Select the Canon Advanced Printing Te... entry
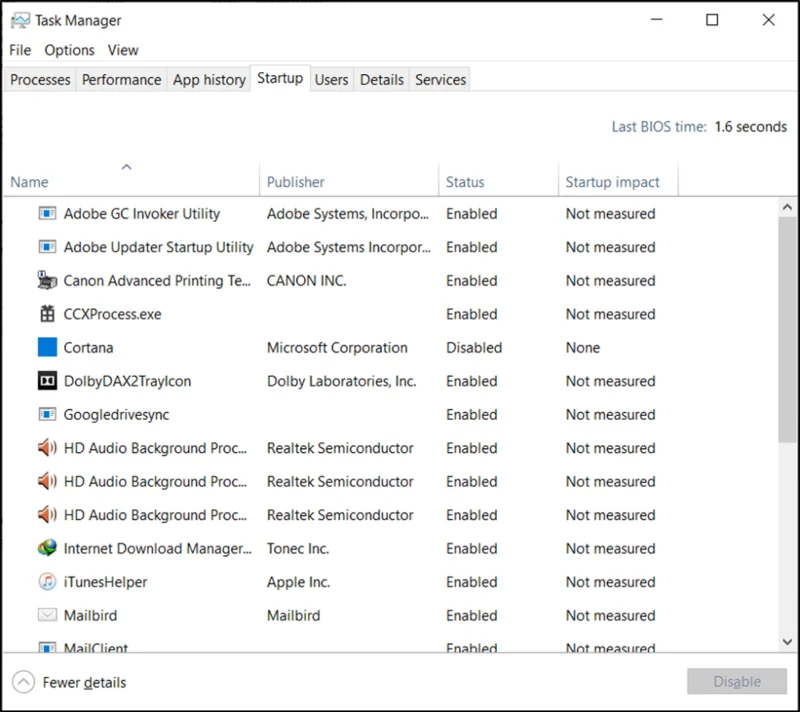 pos(157,281)
